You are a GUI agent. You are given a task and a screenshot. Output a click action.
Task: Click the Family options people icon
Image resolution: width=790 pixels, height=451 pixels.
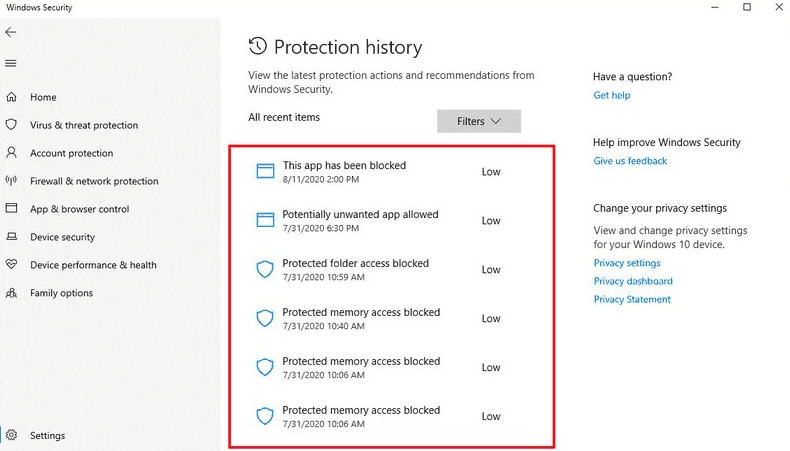click(11, 292)
